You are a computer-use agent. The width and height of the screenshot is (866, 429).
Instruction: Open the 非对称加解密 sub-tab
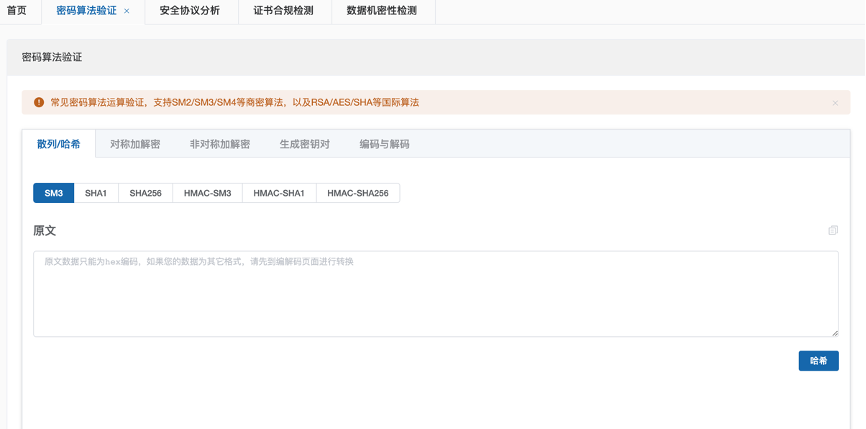click(x=220, y=144)
